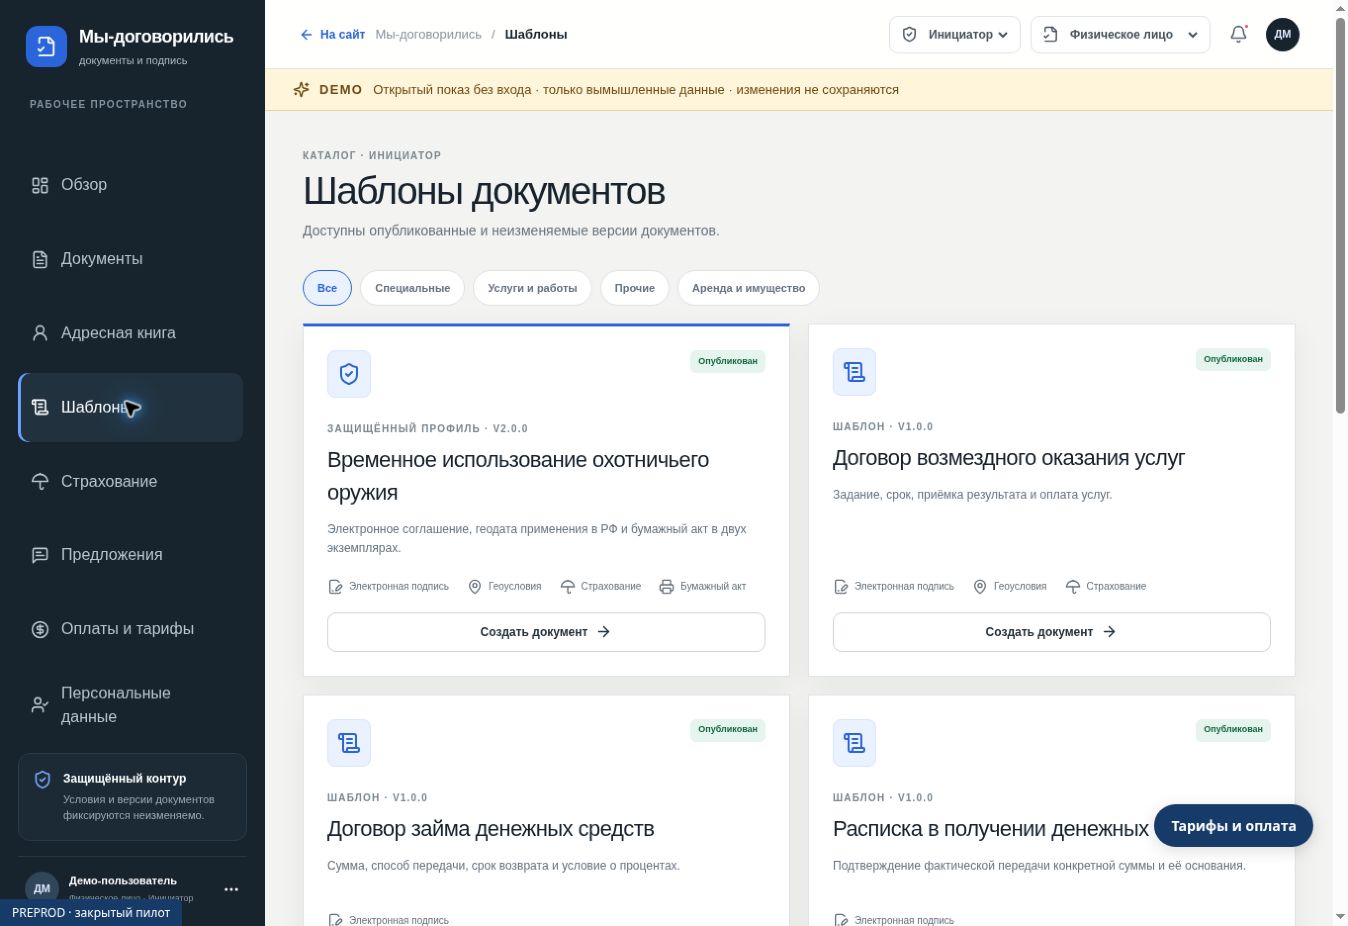This screenshot has width=1348, height=926.
Task: Click the Бумажный акт printer icon
Action: [x=667, y=587]
